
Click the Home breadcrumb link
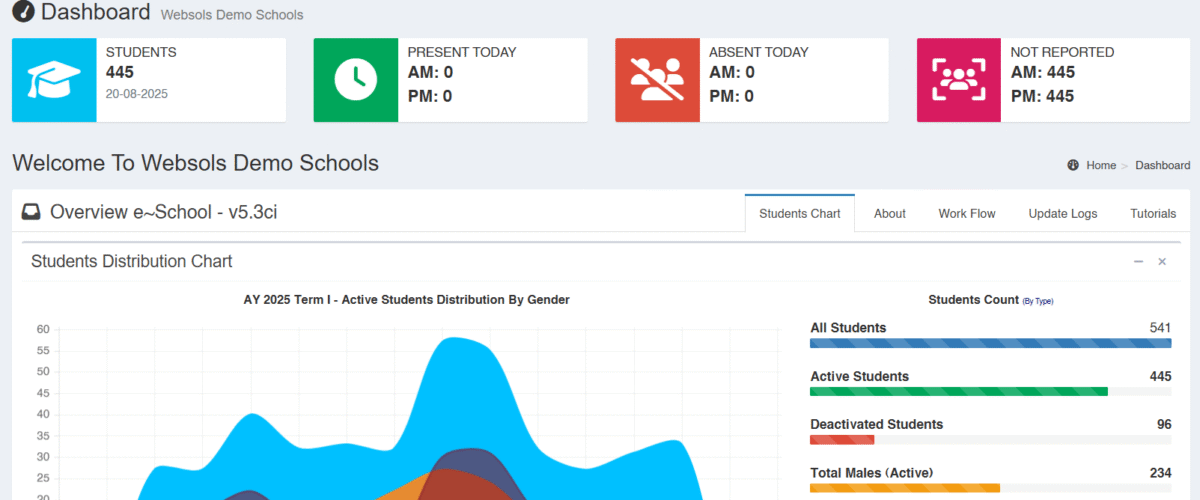(1101, 165)
